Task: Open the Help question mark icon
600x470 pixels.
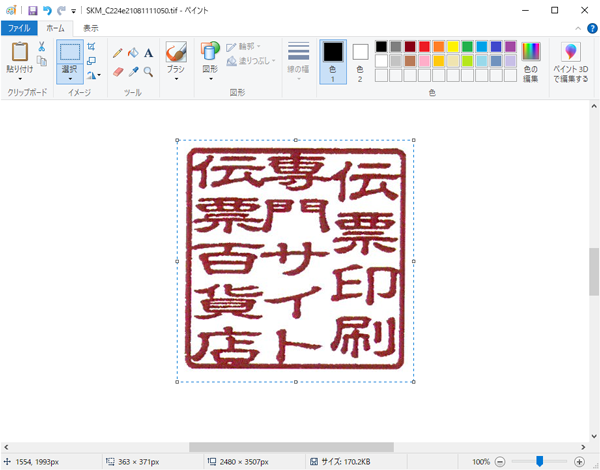Action: pos(592,28)
